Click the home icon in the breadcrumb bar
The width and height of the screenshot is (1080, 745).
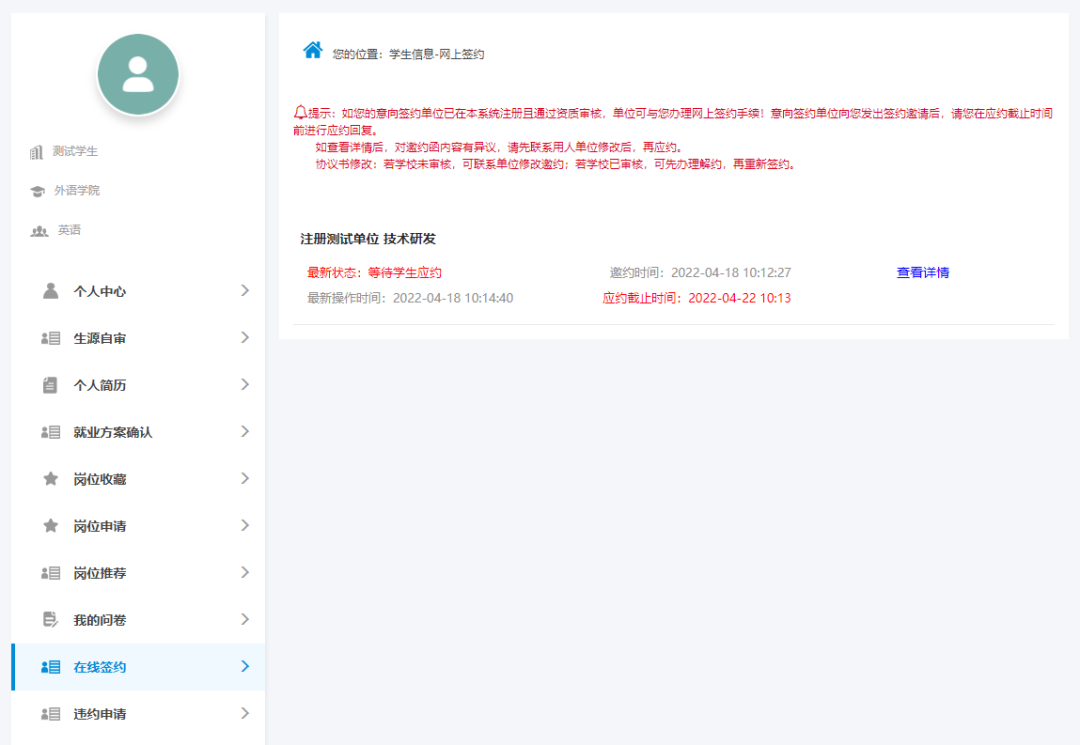tap(311, 51)
